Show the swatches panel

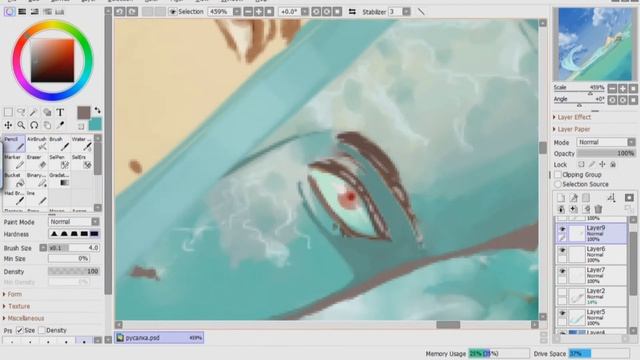point(60,12)
